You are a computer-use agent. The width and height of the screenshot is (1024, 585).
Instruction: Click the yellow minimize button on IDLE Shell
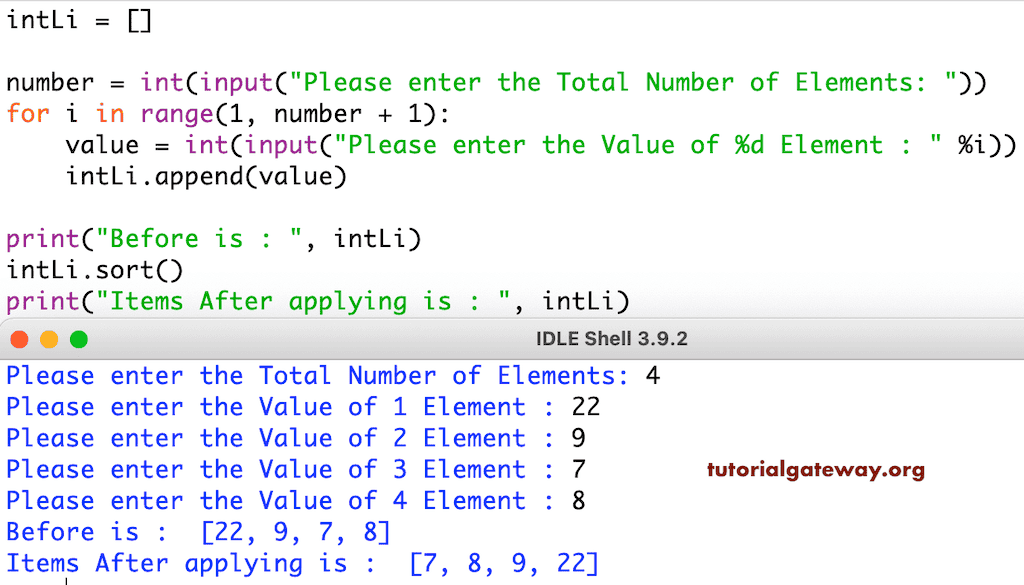click(x=49, y=338)
